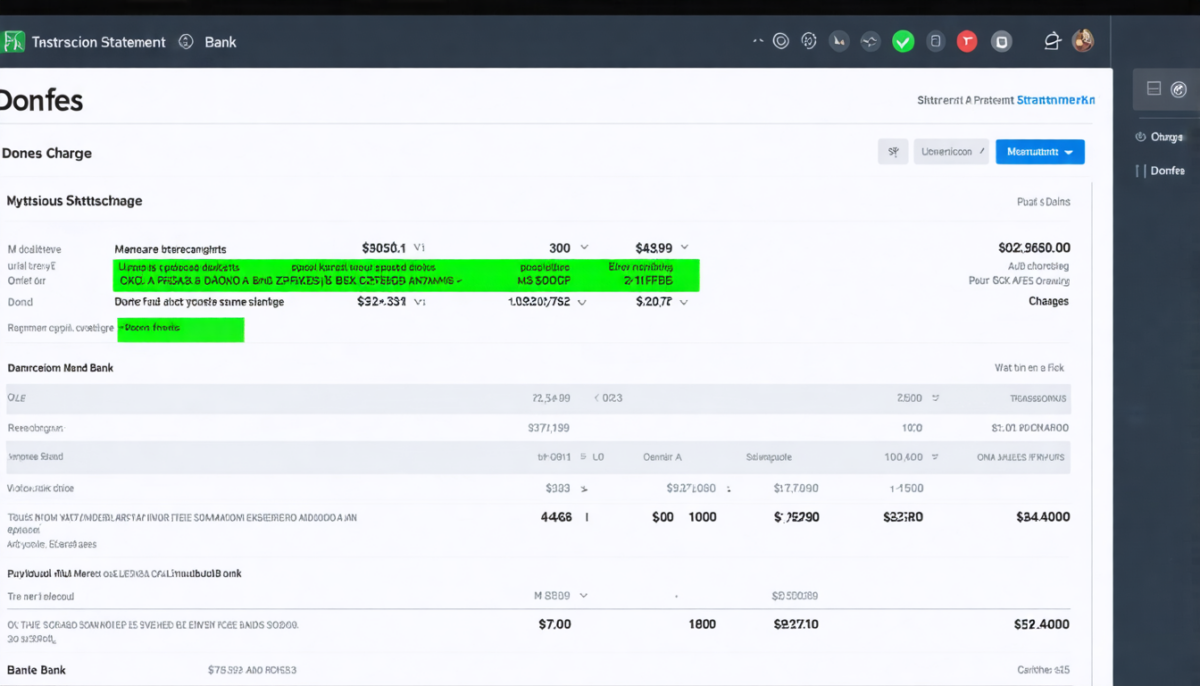Expand the $43.99 dropdown chevron

tap(685, 247)
